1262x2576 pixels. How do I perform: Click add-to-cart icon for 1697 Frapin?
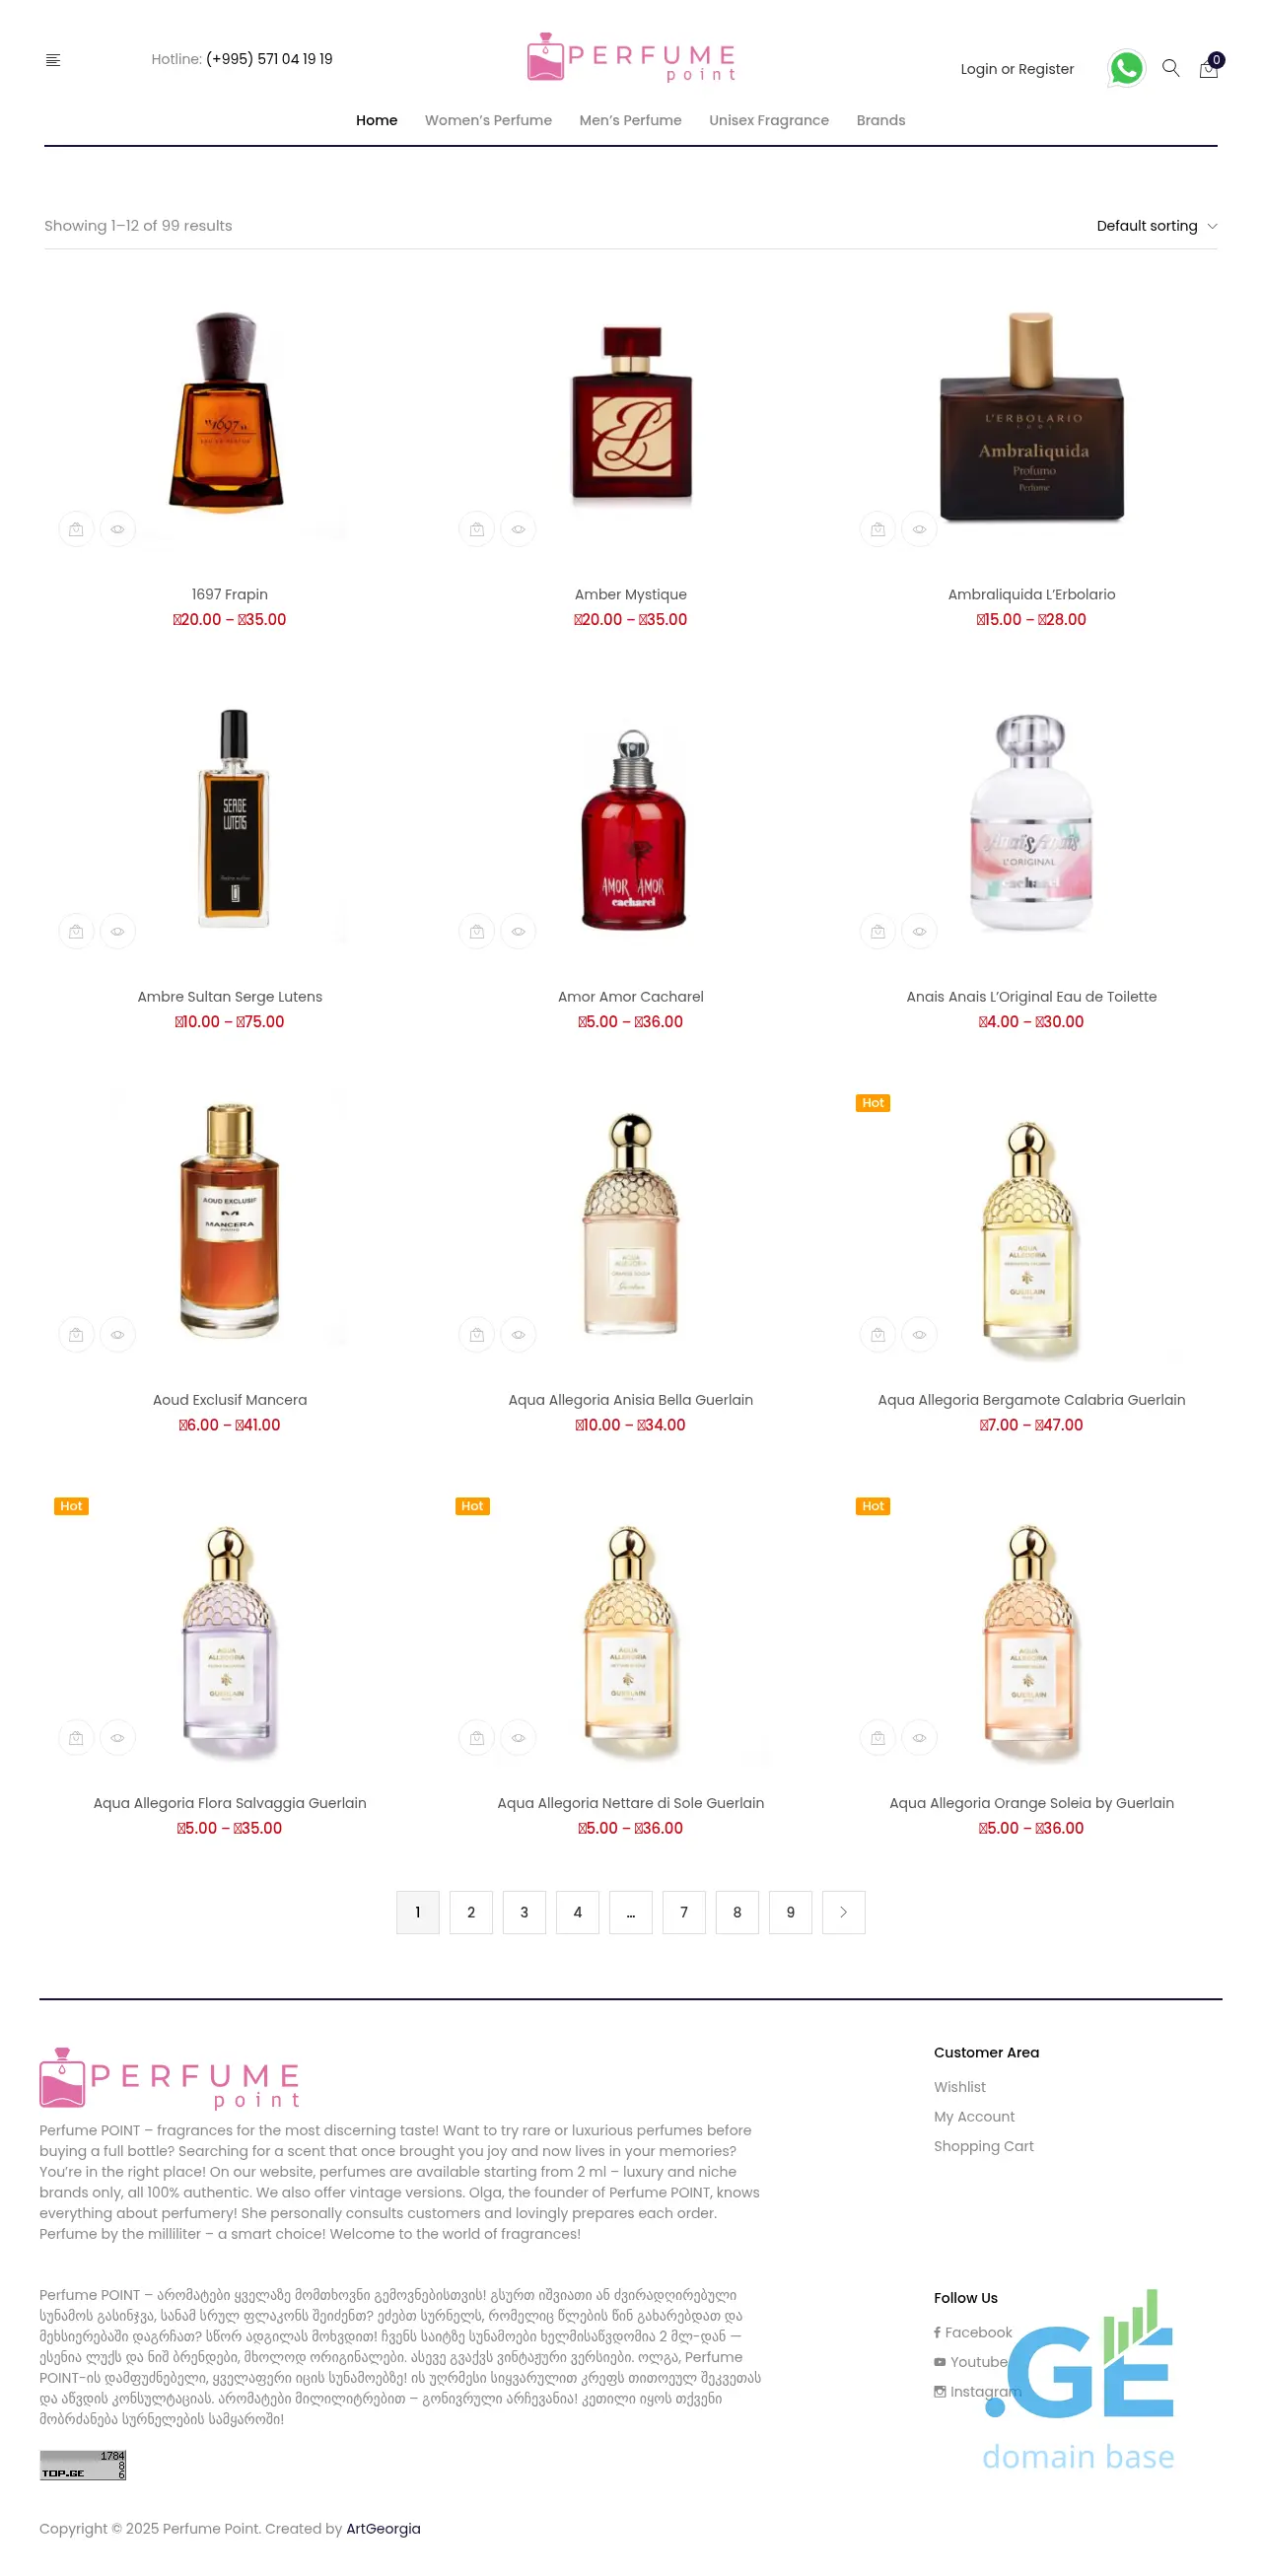pyautogui.click(x=76, y=529)
